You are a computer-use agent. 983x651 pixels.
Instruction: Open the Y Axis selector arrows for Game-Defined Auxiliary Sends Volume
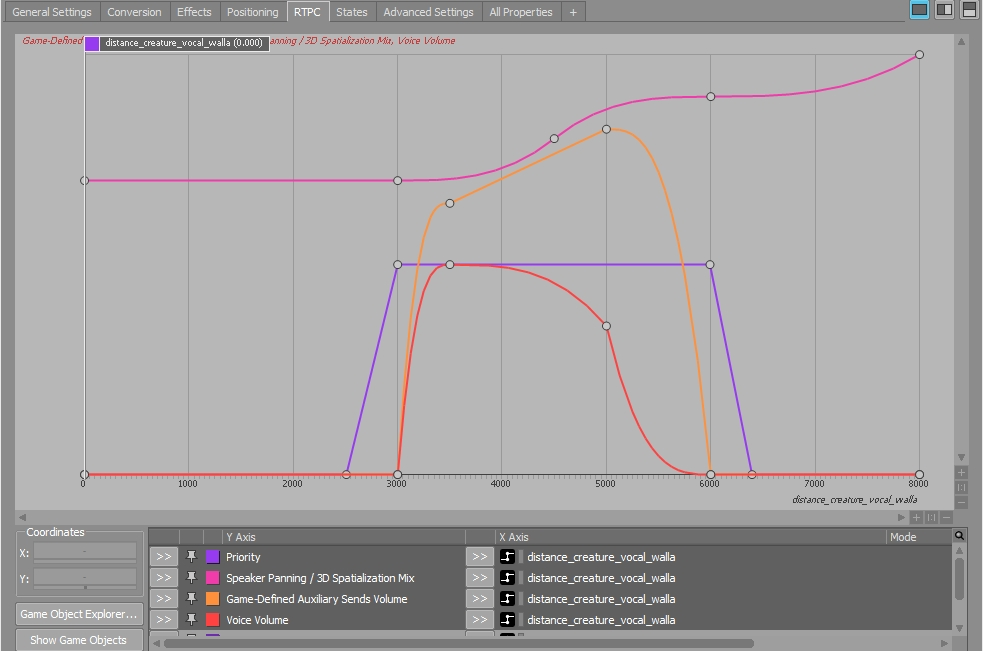[164, 598]
